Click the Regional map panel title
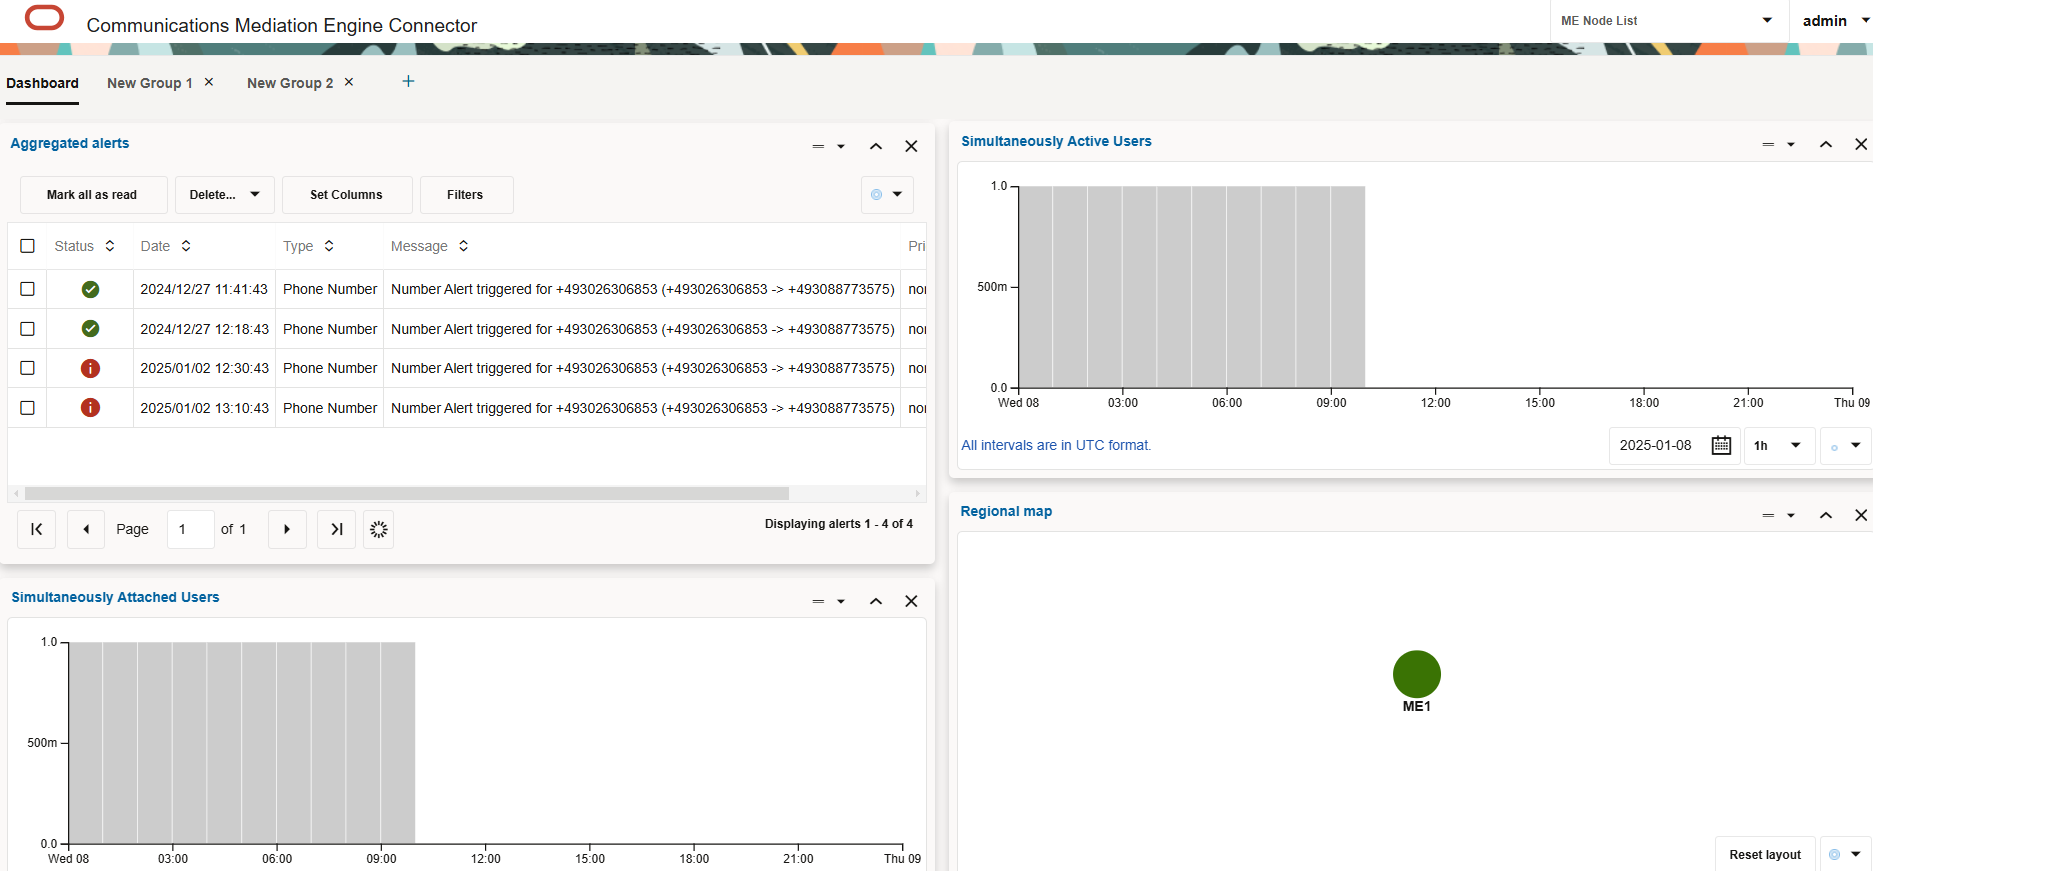 point(1006,511)
